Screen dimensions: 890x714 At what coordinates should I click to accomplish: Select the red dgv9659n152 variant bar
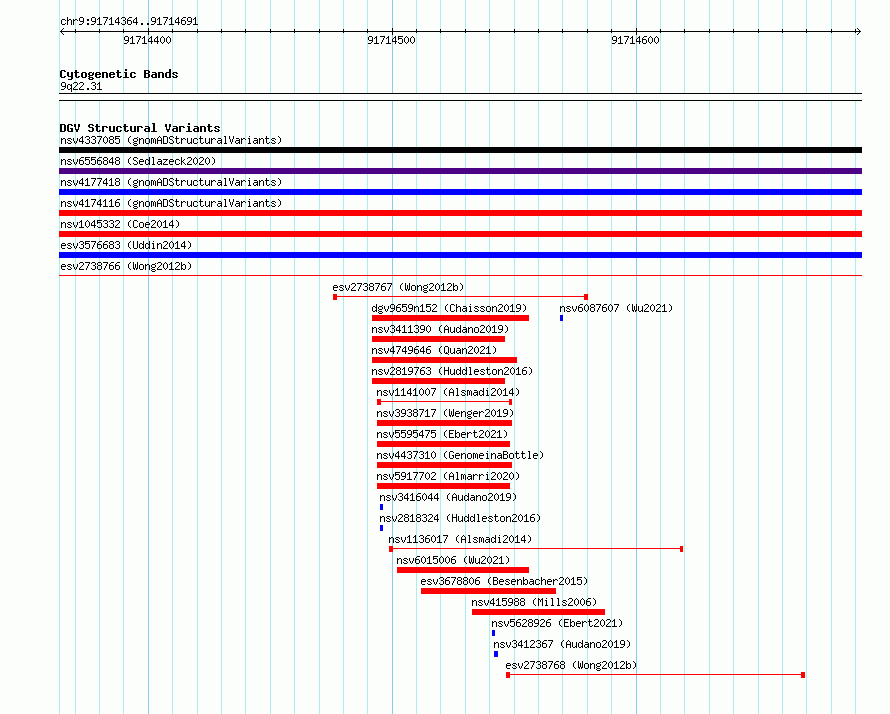[451, 318]
